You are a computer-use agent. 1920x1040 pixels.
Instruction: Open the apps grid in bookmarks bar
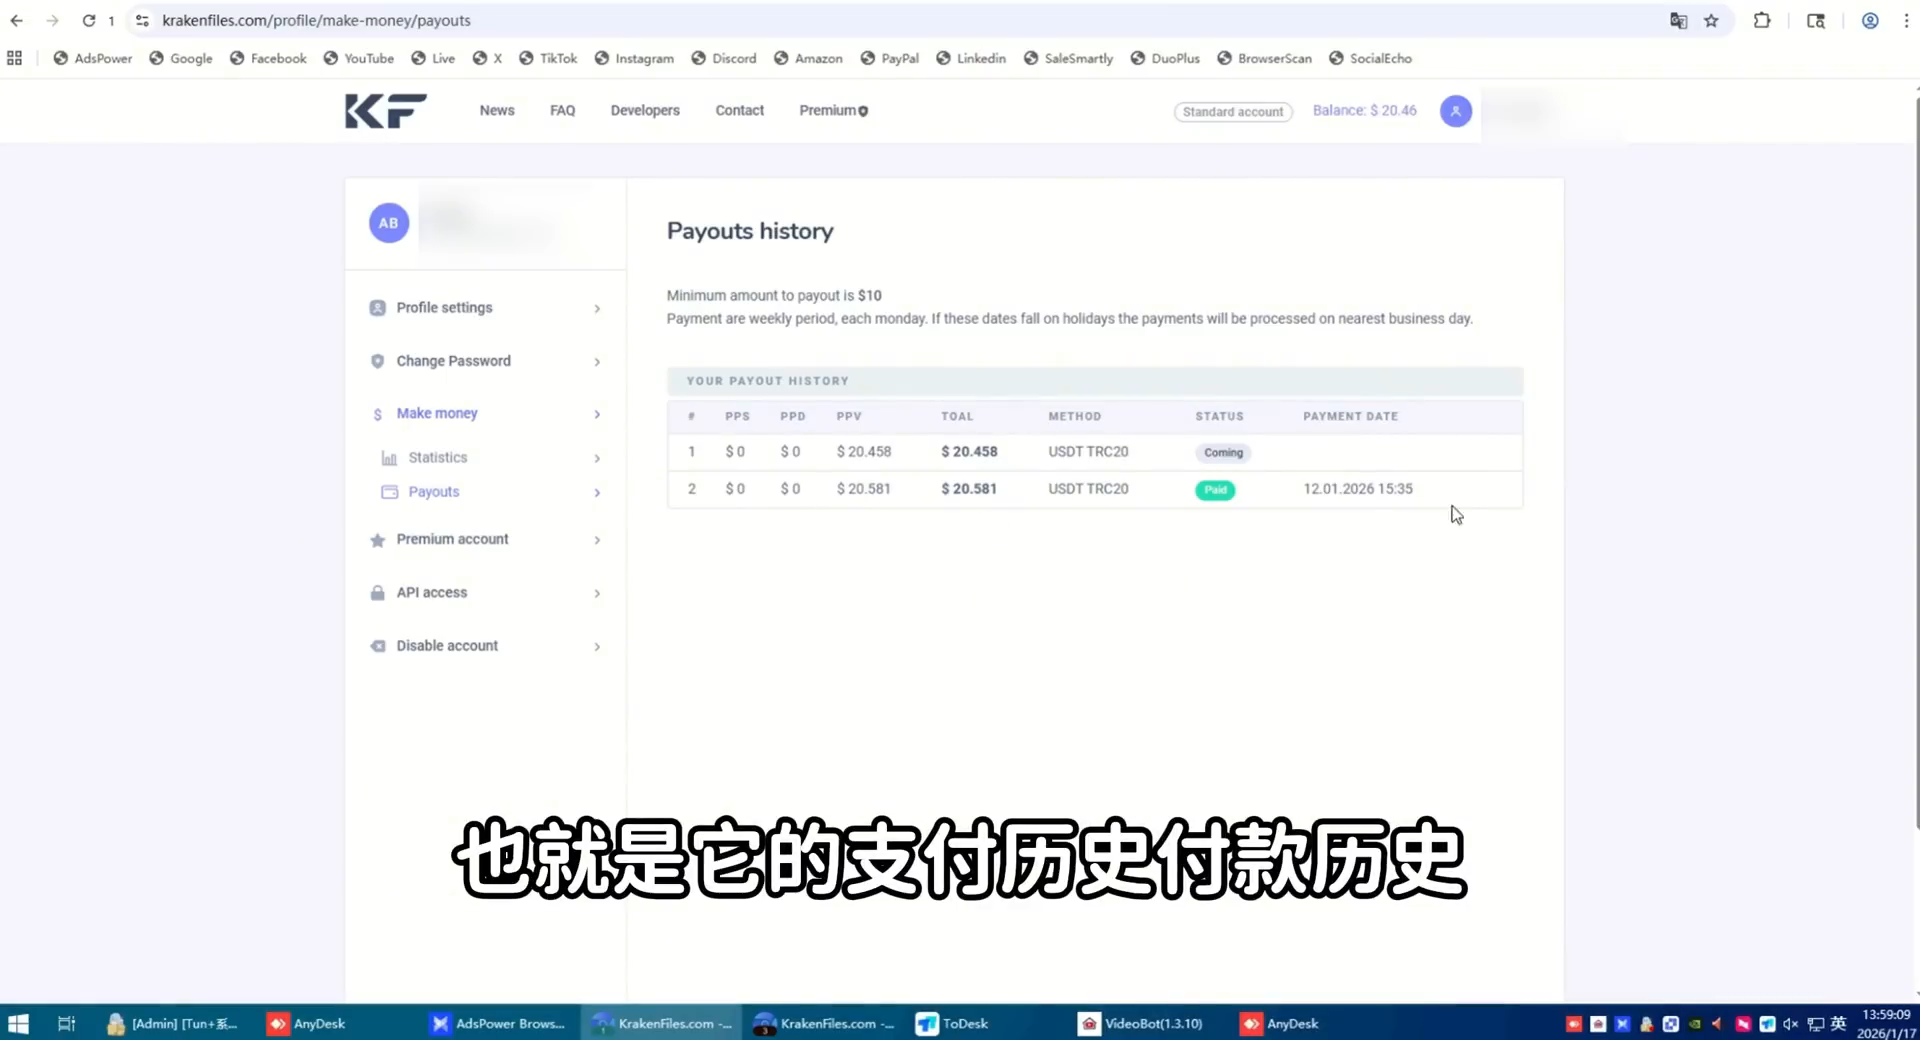(14, 58)
